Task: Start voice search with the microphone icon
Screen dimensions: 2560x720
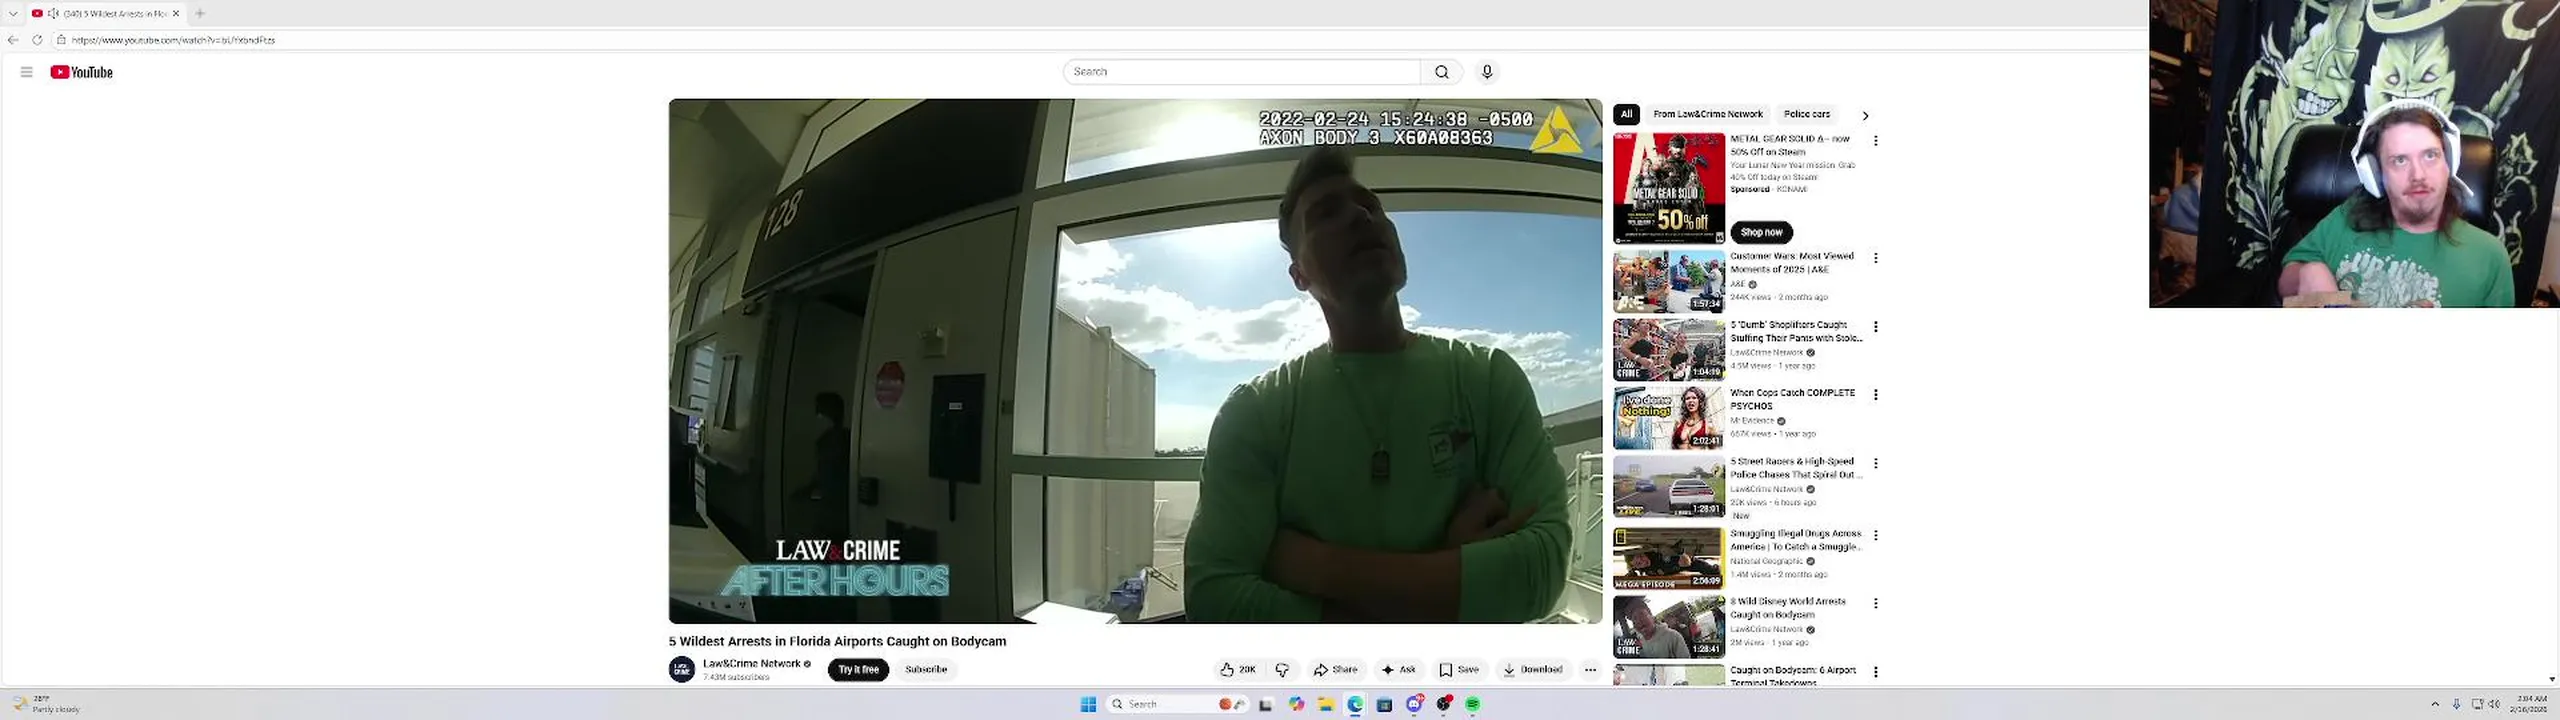Action: coord(1487,72)
